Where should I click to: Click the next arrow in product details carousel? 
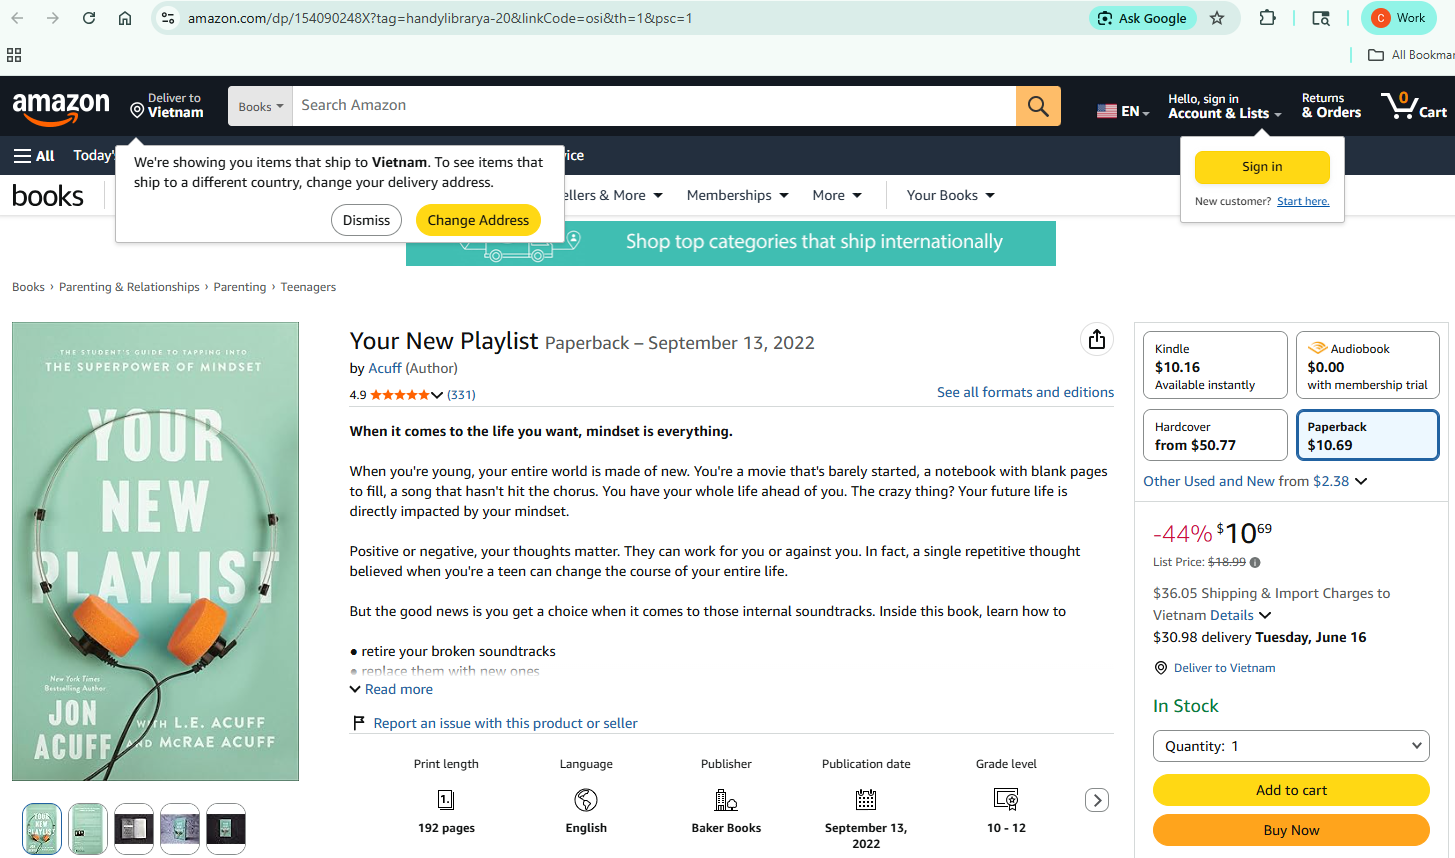(1097, 800)
